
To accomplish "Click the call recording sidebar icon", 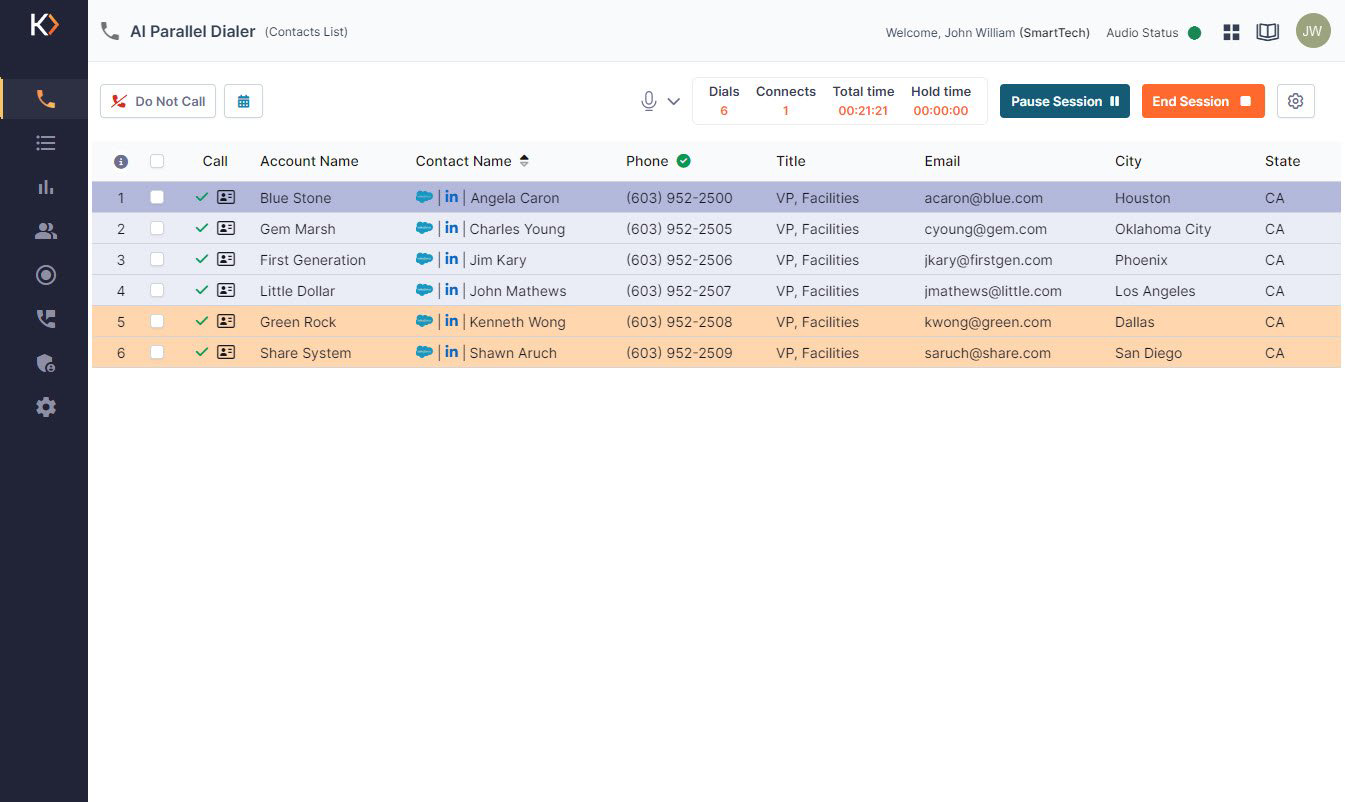I will point(45,275).
